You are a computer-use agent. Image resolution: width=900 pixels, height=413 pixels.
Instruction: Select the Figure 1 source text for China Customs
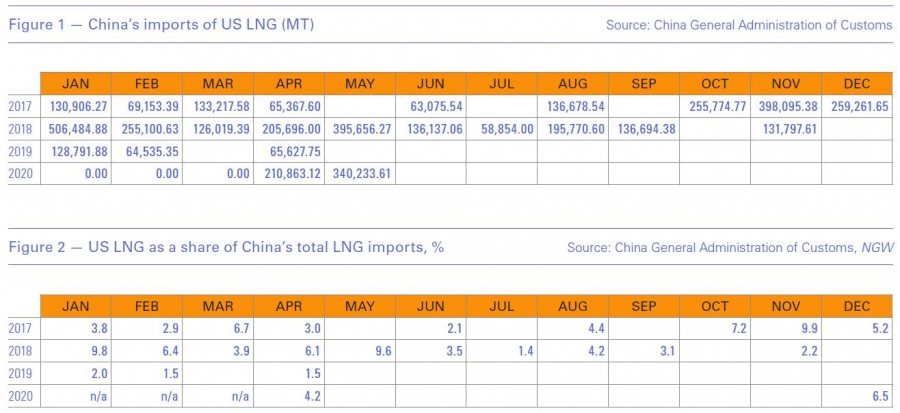coord(749,25)
